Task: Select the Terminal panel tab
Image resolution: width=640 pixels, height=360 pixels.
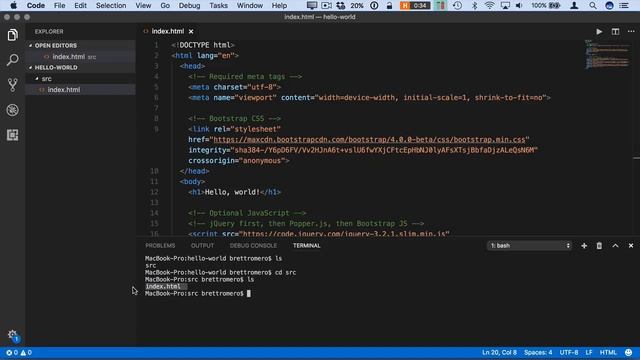Action: [307, 246]
